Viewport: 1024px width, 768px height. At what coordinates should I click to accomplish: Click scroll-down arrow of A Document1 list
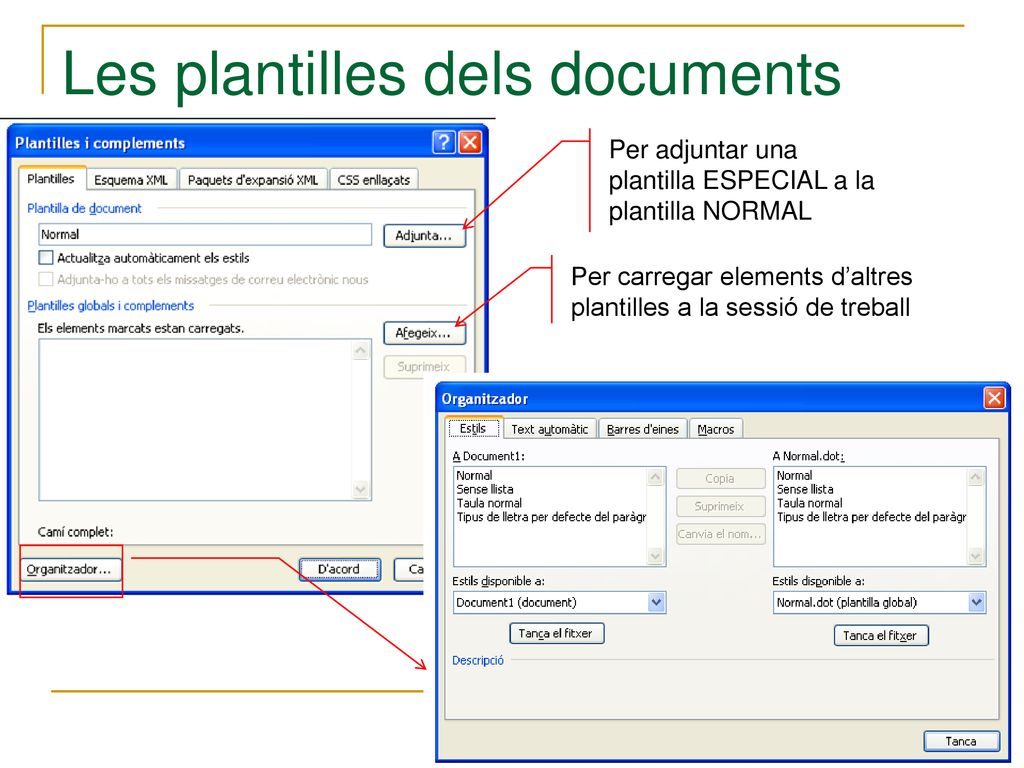click(x=655, y=556)
